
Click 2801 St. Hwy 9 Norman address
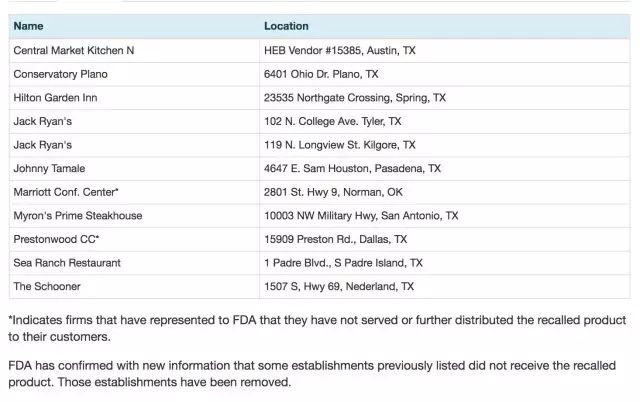point(333,192)
